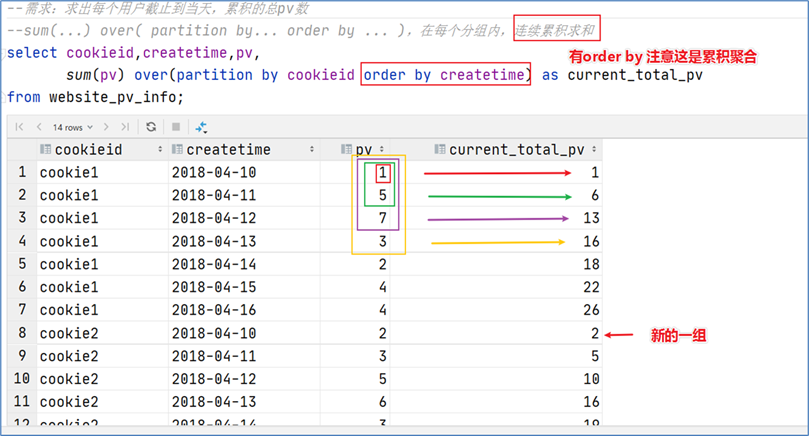This screenshot has width=809, height=436.
Task: Click the pv column table icon
Action: (x=346, y=149)
